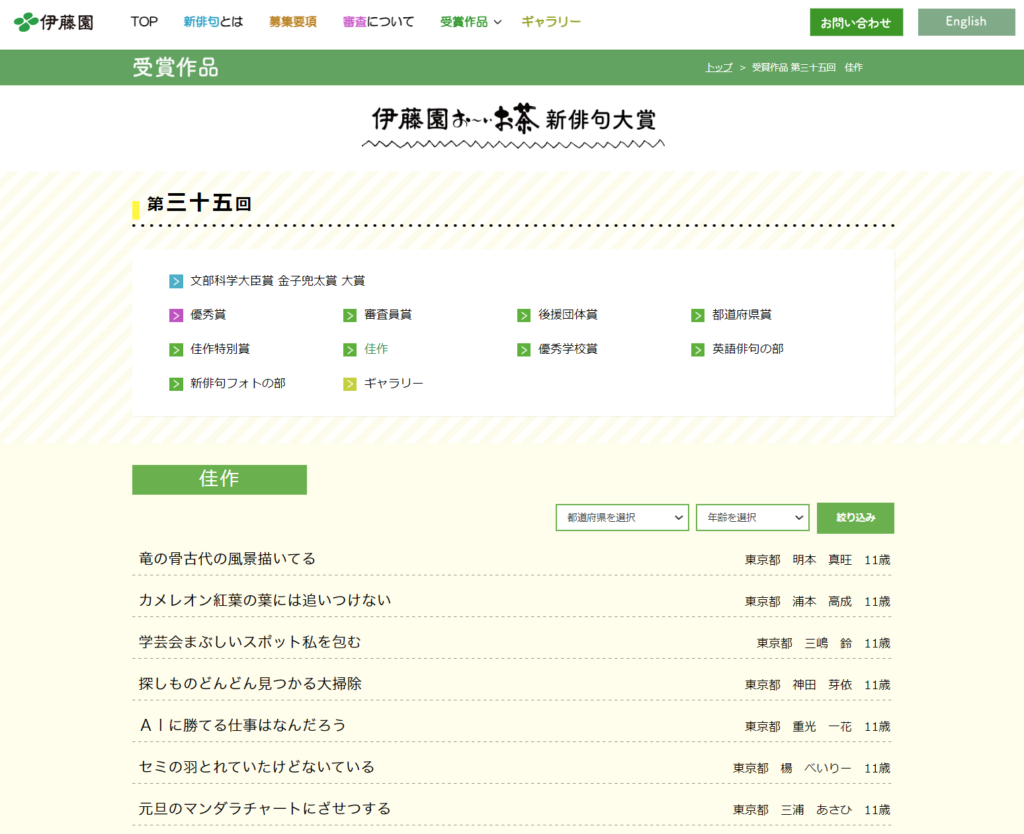Click the arrow icon beside 後援団体賞
The height and width of the screenshot is (834, 1024).
click(524, 315)
